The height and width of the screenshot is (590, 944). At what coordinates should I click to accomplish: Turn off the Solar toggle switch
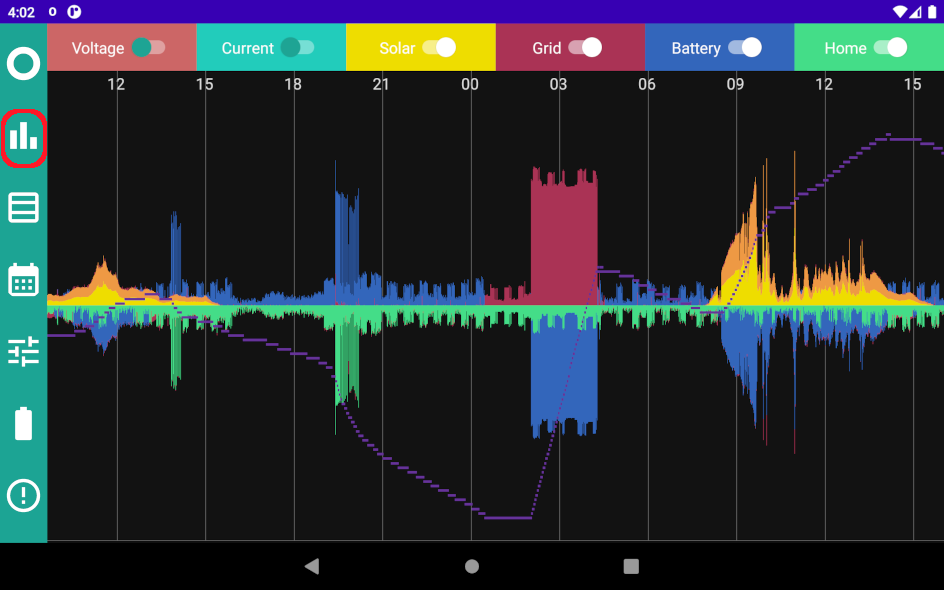coord(439,48)
